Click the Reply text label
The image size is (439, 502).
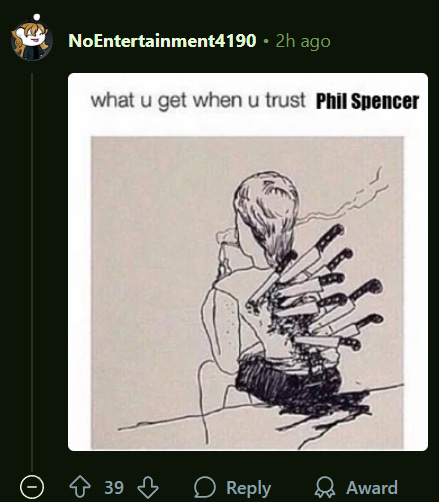248,488
